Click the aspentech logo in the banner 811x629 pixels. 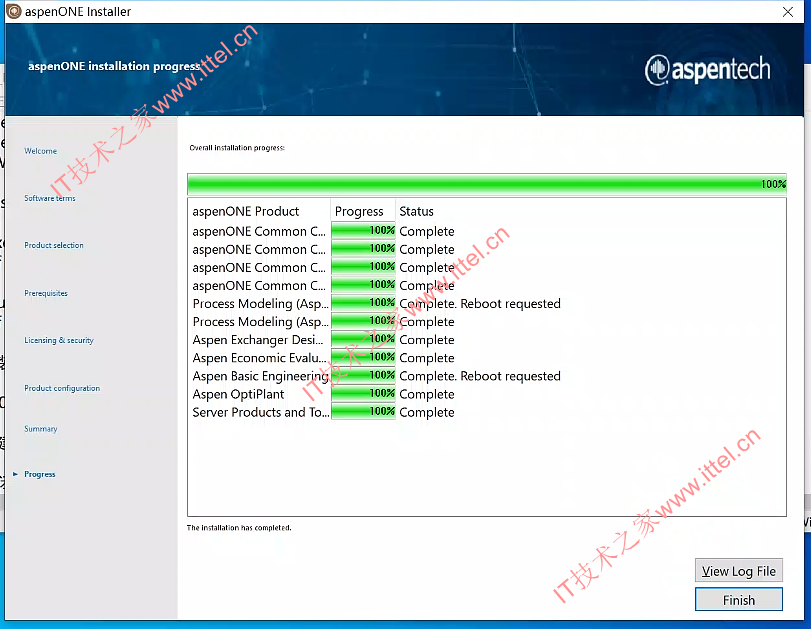coord(708,70)
